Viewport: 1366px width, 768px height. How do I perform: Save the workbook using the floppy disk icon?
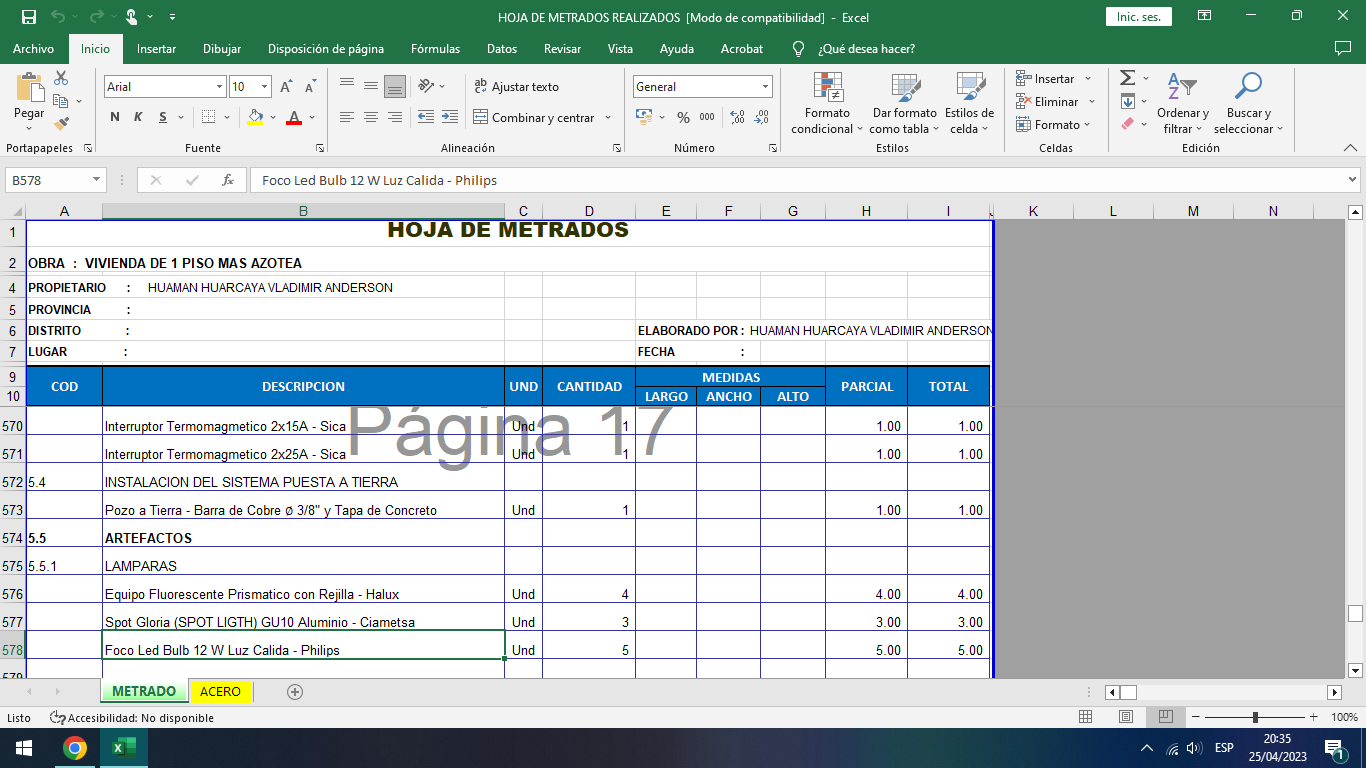(x=28, y=17)
